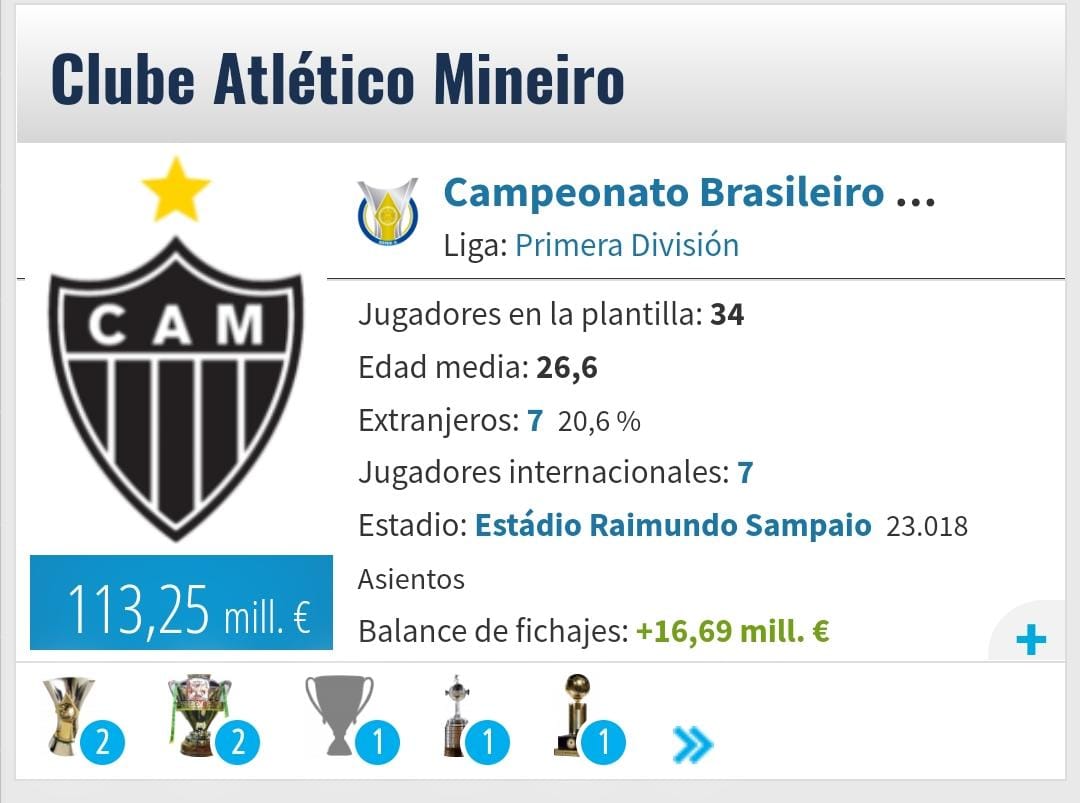The width and height of the screenshot is (1080, 803).
Task: Open Estádio Raimundo Sampaio stadium link
Action: point(672,525)
